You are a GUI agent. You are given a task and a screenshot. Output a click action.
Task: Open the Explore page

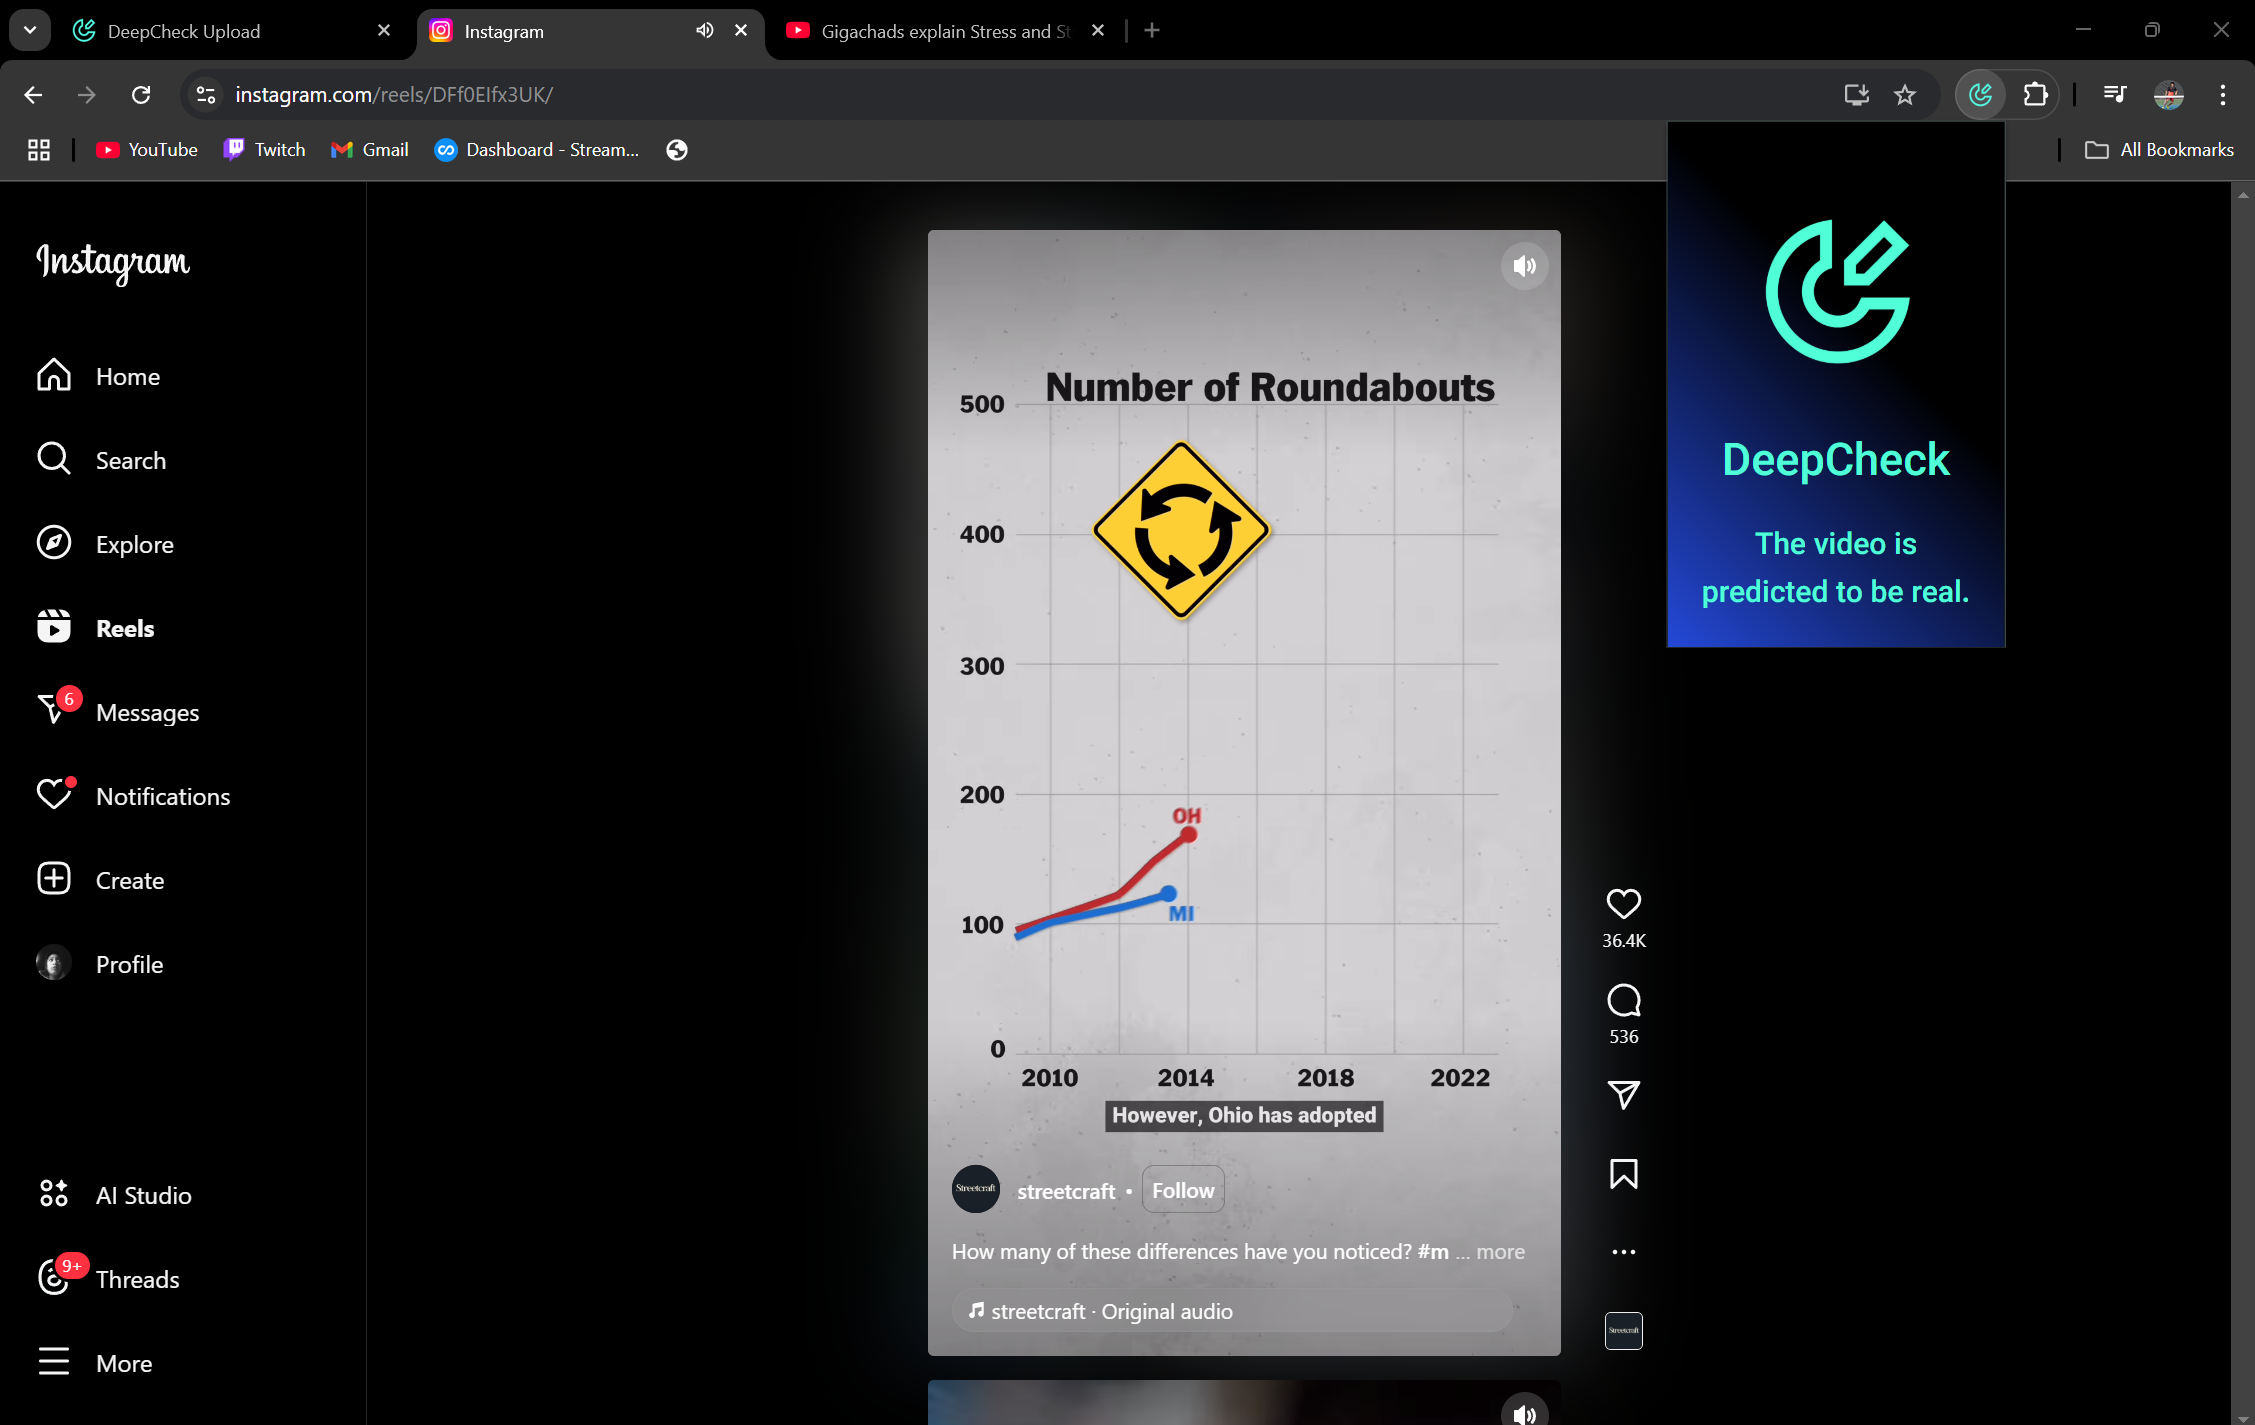point(134,544)
